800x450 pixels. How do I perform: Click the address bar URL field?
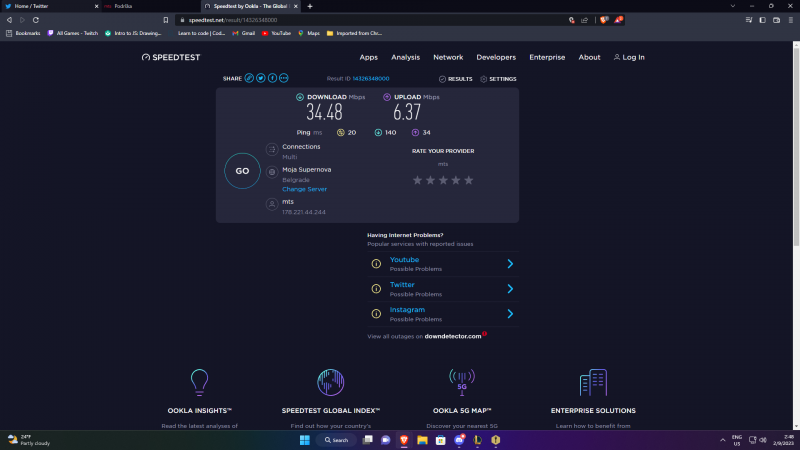[372, 20]
